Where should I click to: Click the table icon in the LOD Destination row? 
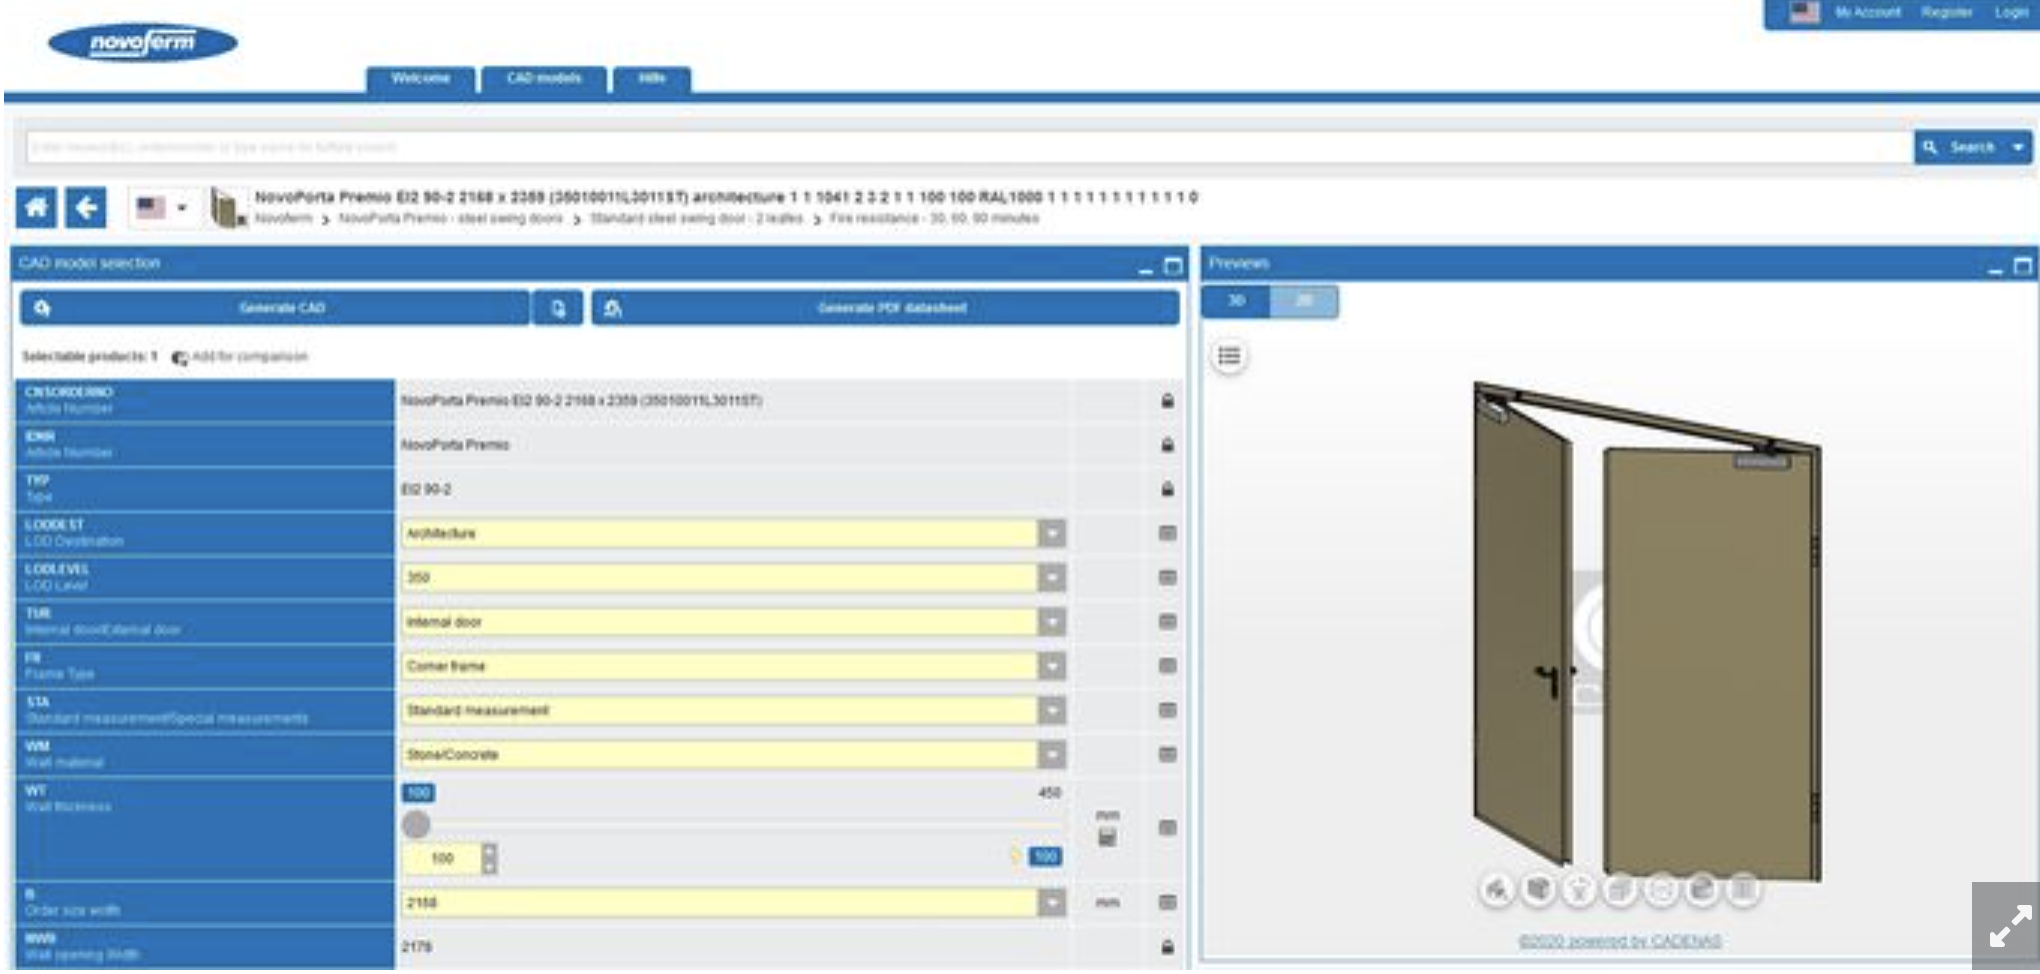click(x=1167, y=533)
